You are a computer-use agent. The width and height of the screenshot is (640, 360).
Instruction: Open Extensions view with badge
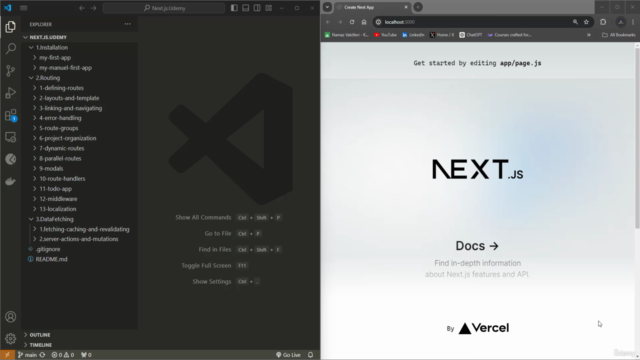click(11, 115)
